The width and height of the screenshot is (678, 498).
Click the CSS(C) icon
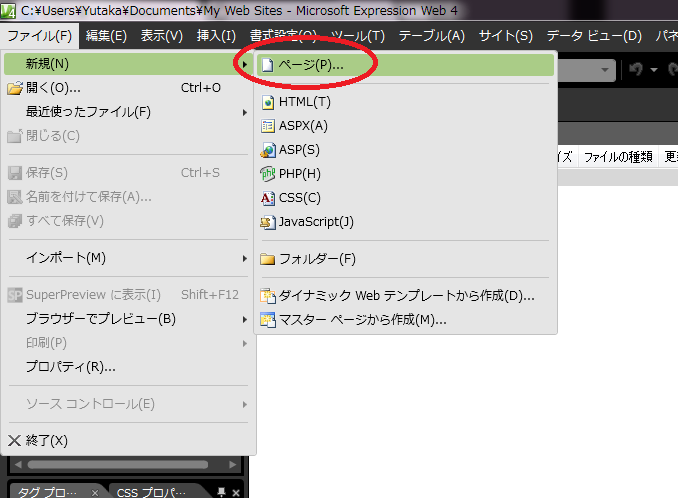(x=268, y=198)
